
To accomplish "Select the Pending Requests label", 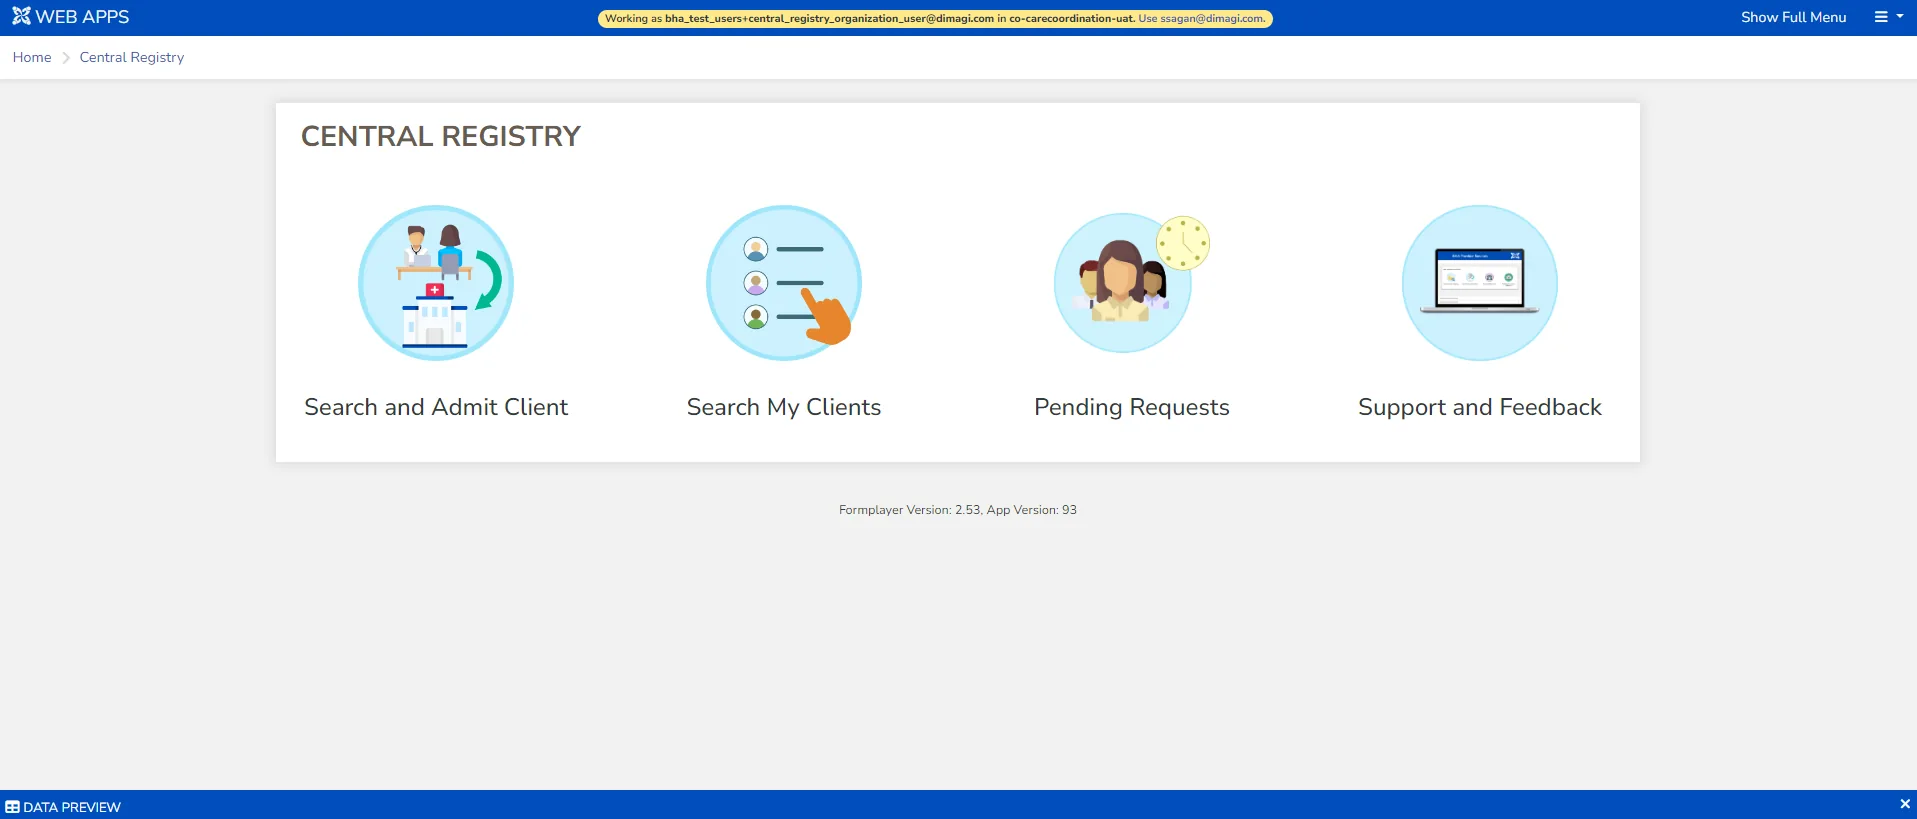I will pos(1132,407).
